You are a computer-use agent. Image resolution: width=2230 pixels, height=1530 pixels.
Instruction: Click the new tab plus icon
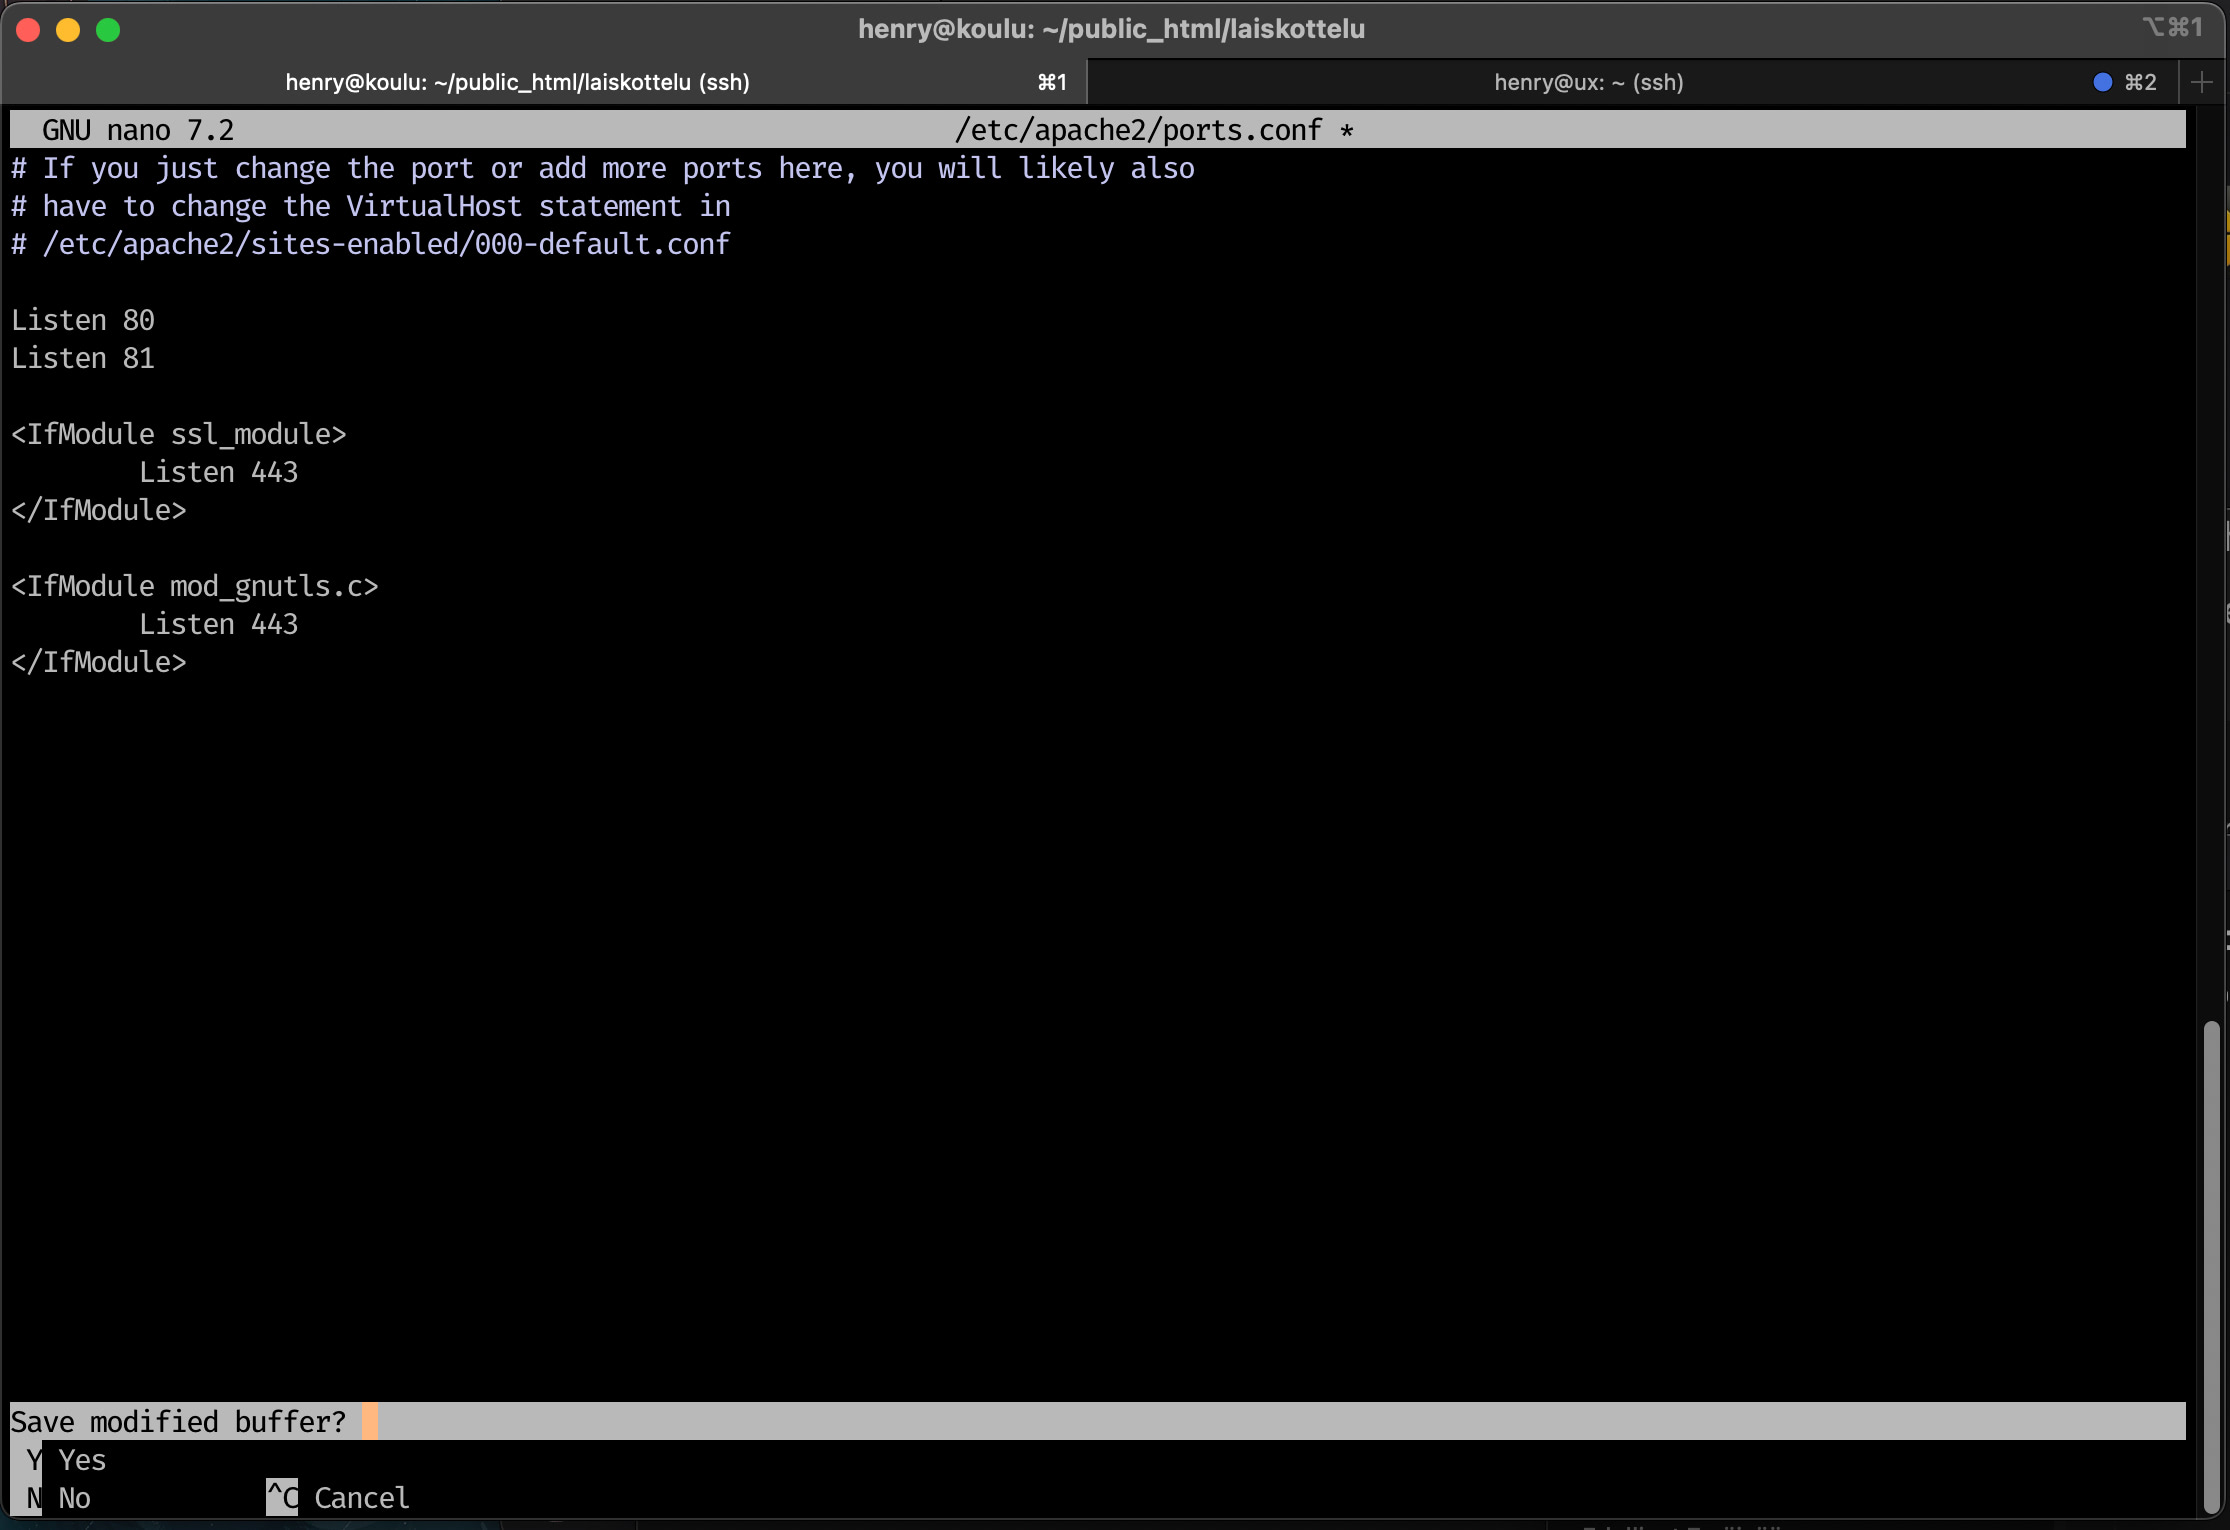[2201, 82]
